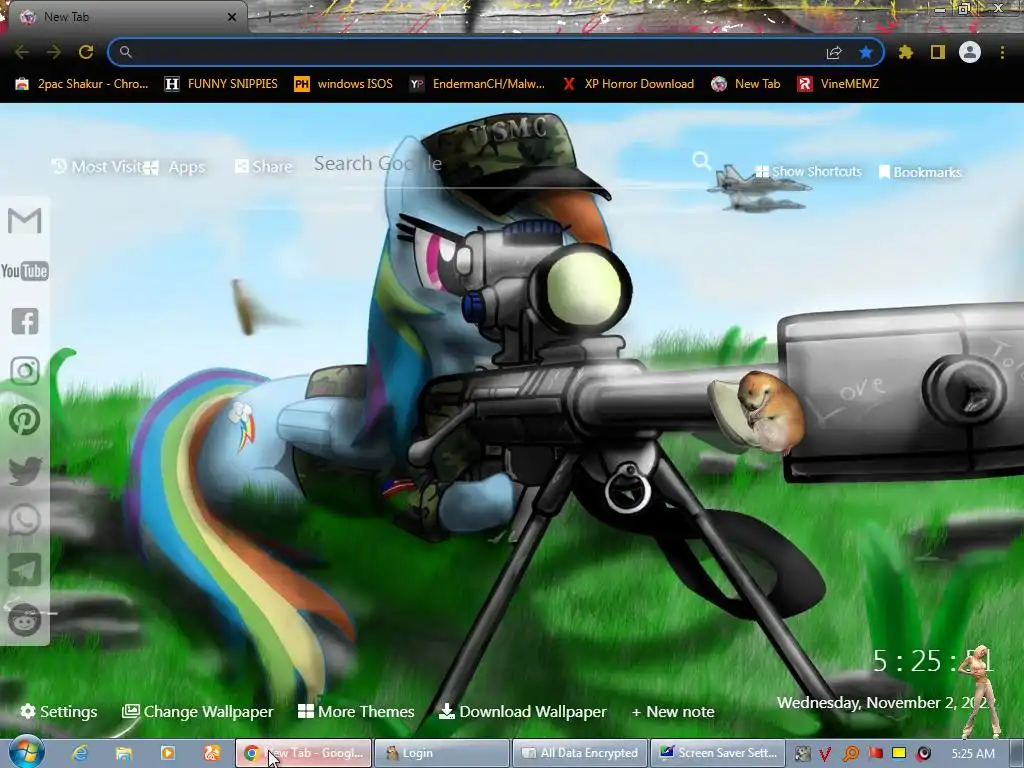This screenshot has height=768, width=1024.
Task: Open windows ISOS bookmark
Action: [x=344, y=84]
